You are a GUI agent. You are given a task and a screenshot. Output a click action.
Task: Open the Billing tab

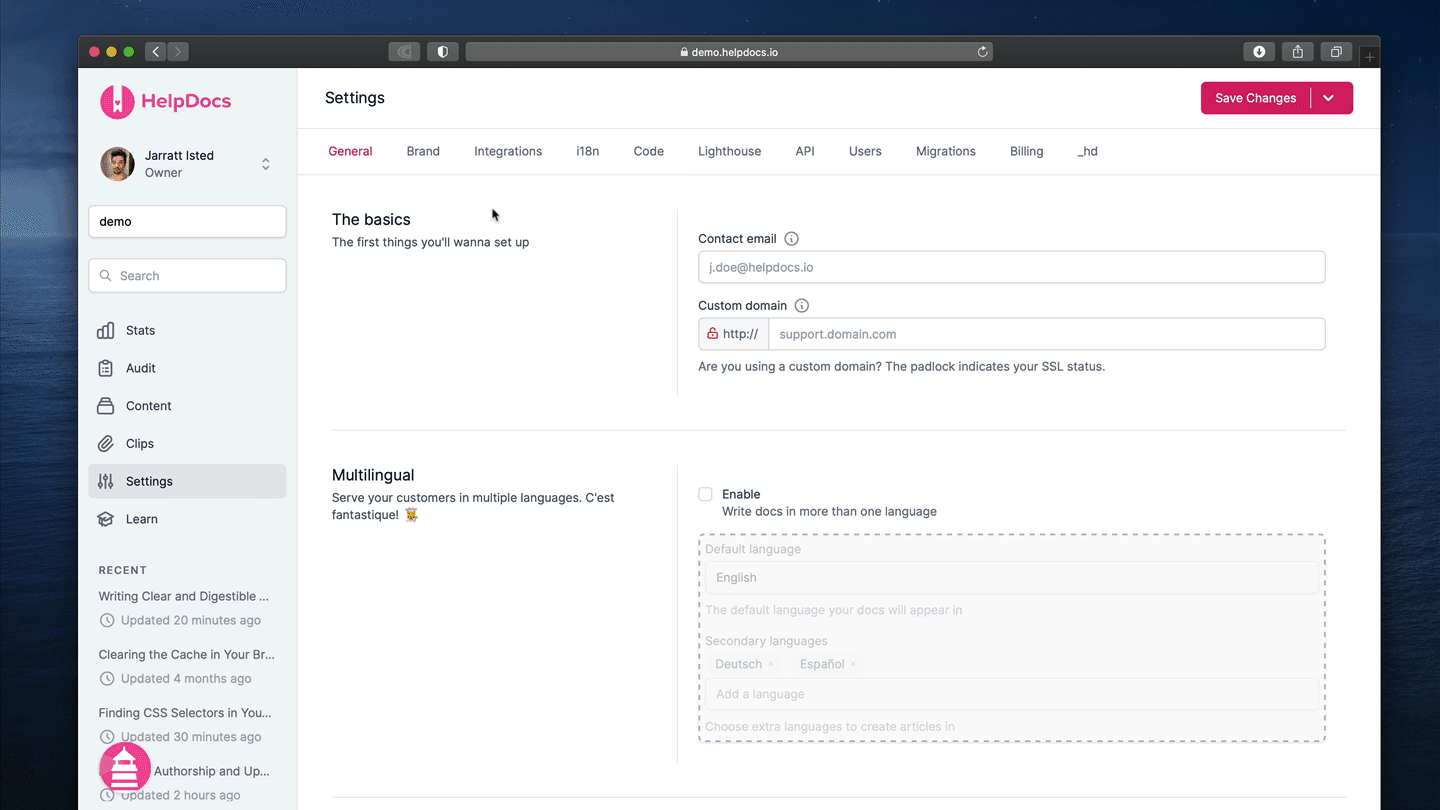tap(1027, 152)
